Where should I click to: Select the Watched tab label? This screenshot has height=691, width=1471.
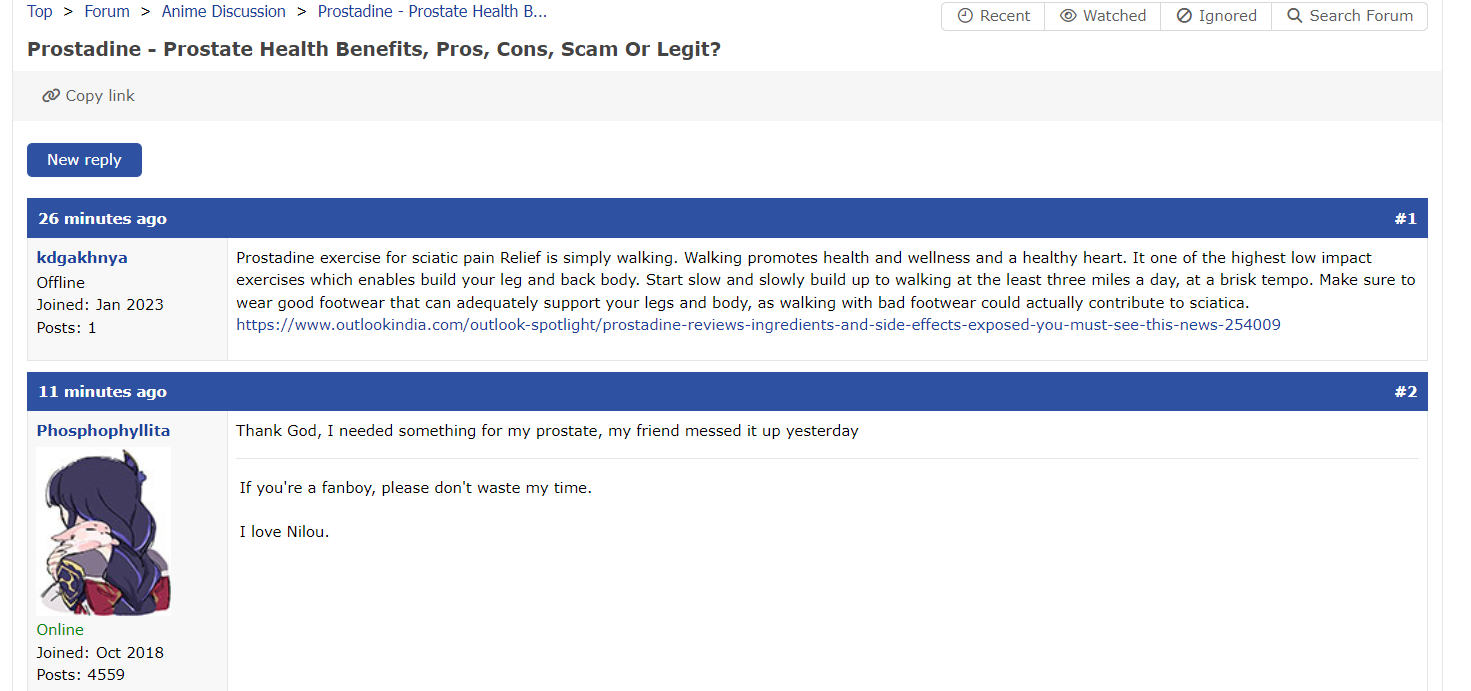coord(1114,16)
